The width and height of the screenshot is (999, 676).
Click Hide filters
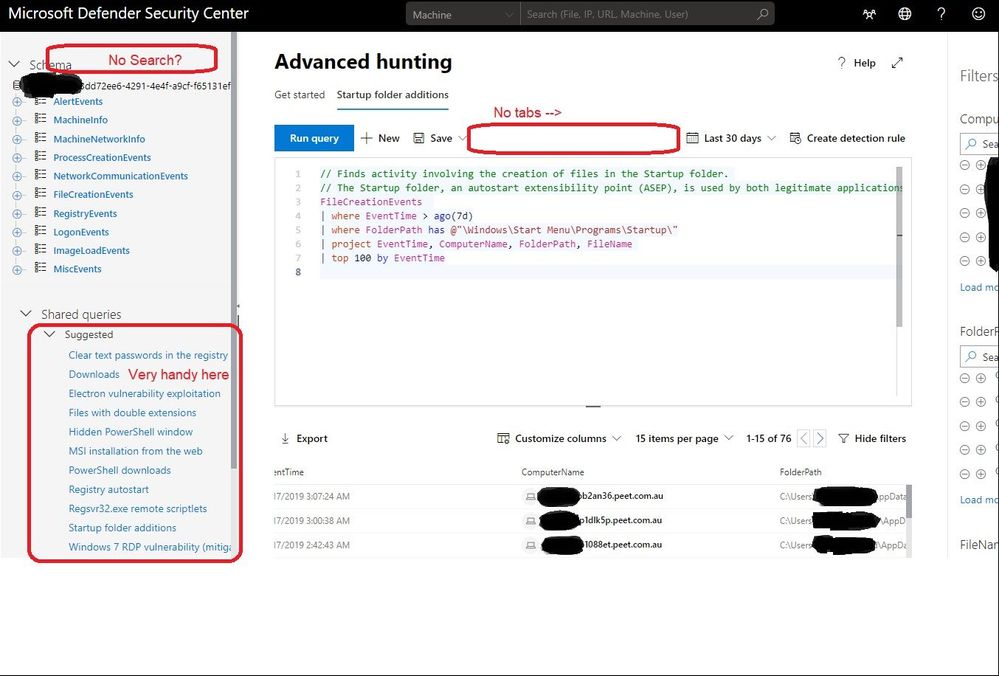pyautogui.click(x=872, y=438)
